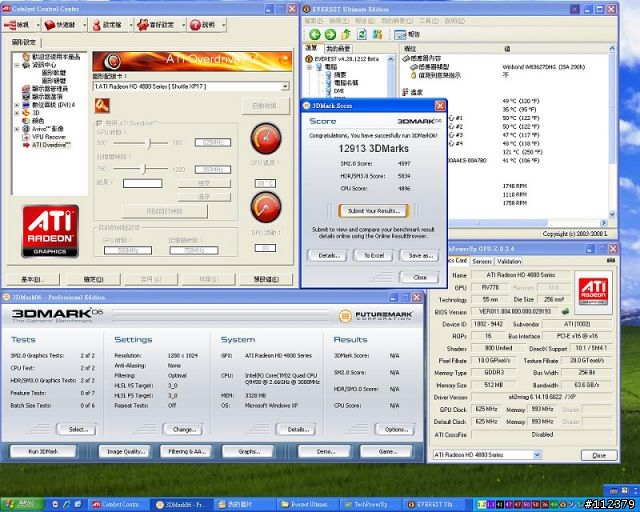Click Close button in GPU-Z window
This screenshot has height=512, width=640.
point(599,455)
